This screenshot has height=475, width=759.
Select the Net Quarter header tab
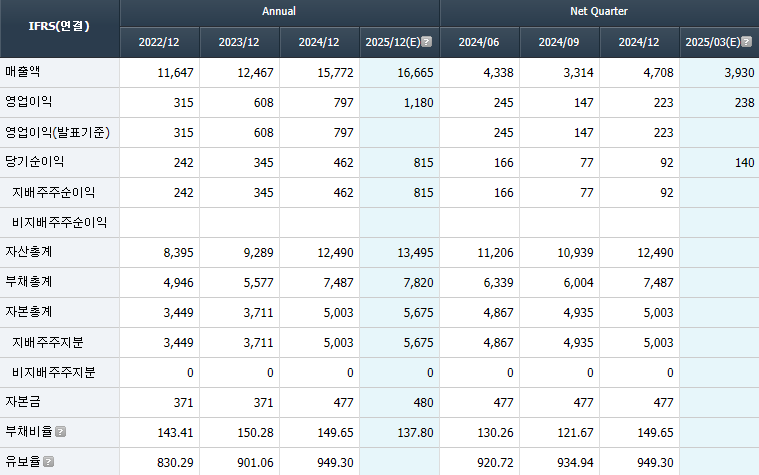pyautogui.click(x=599, y=12)
